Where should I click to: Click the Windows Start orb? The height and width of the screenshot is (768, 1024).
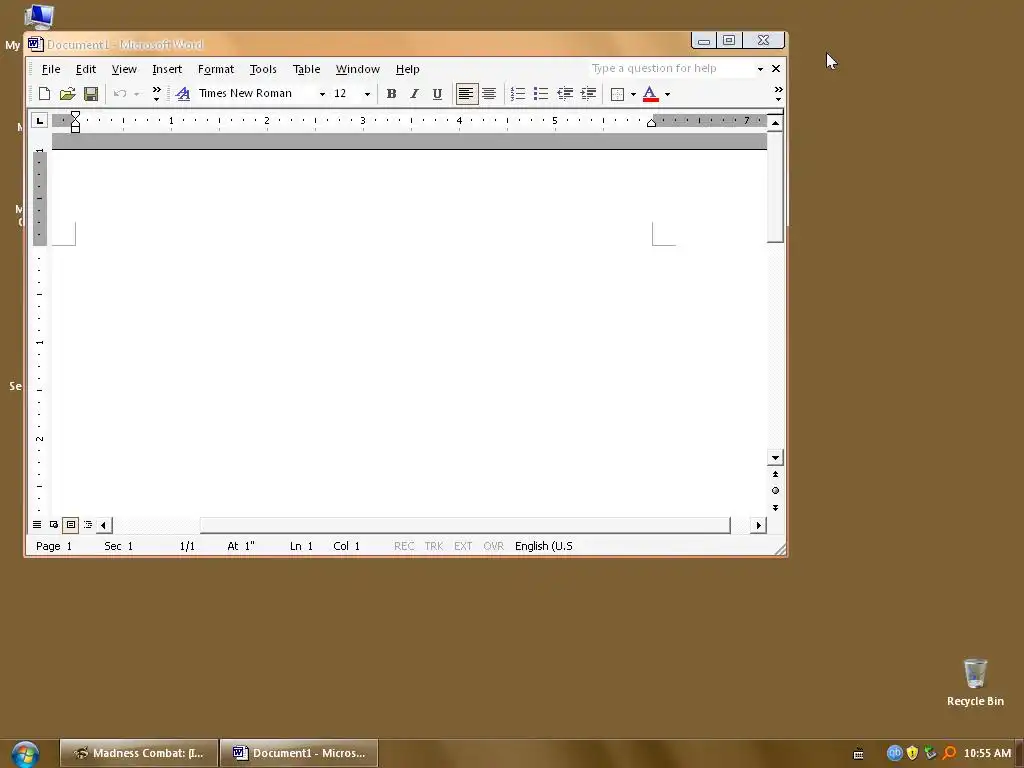(25, 754)
